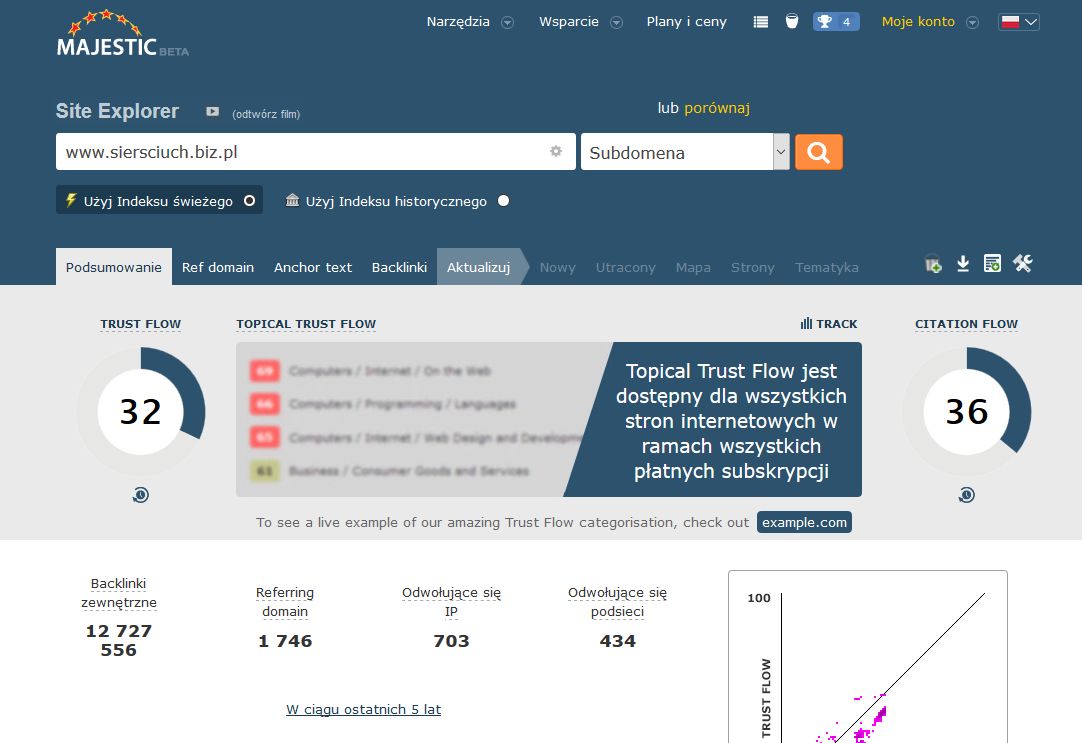This screenshot has width=1082, height=743.
Task: Expand the Wsparcie menu
Action: tap(581, 22)
